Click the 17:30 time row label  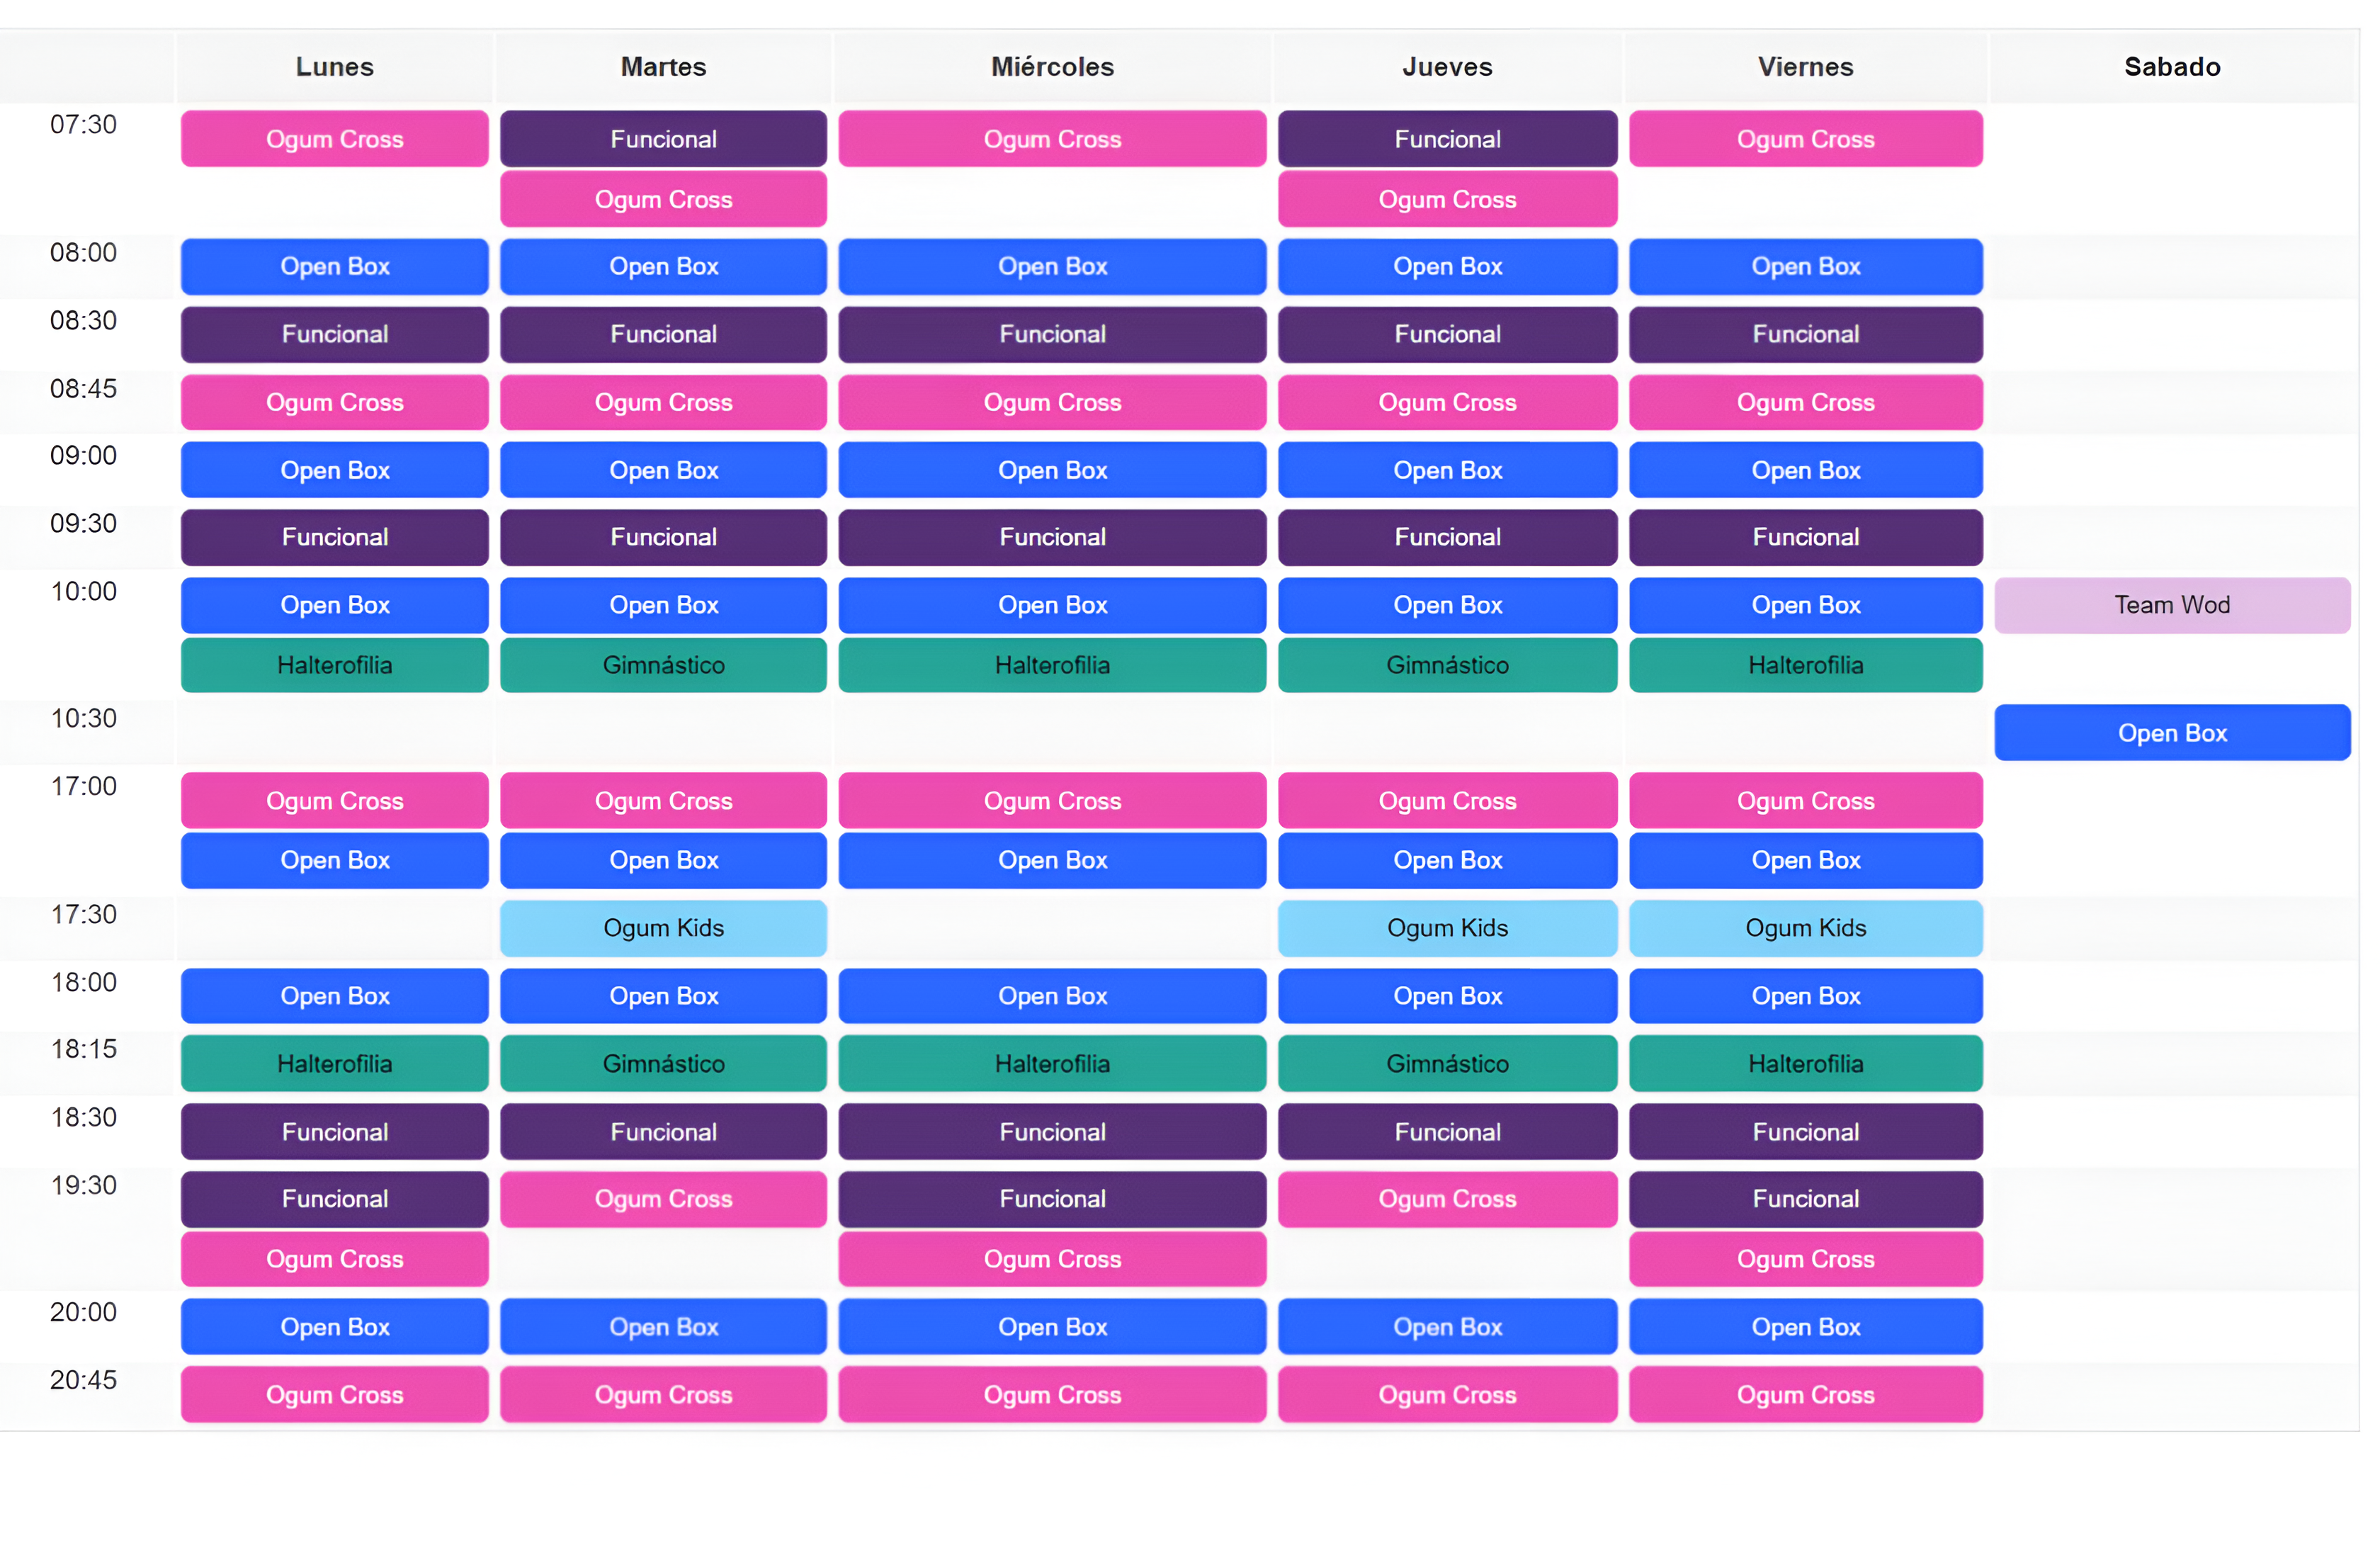point(84,914)
